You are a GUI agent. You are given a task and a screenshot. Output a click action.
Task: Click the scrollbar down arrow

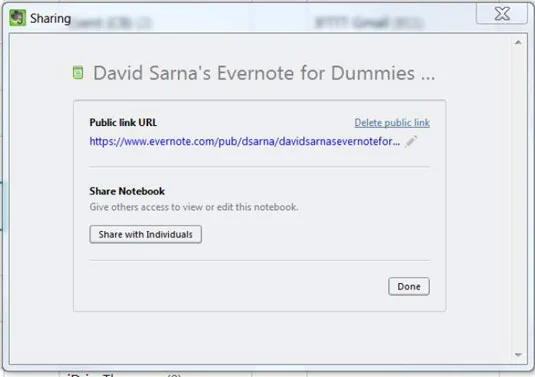pyautogui.click(x=518, y=355)
